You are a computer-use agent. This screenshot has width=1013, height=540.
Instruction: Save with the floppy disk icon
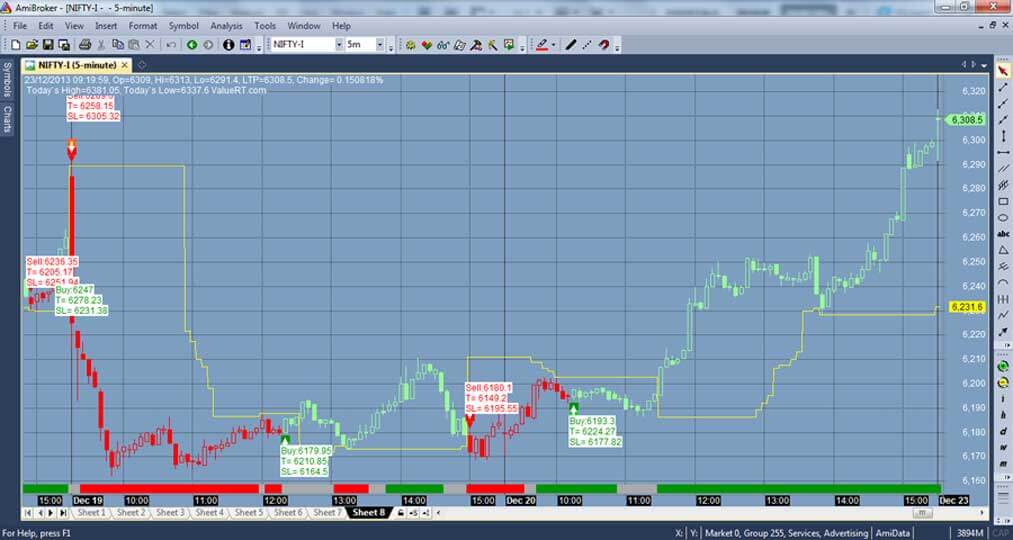(x=48, y=45)
